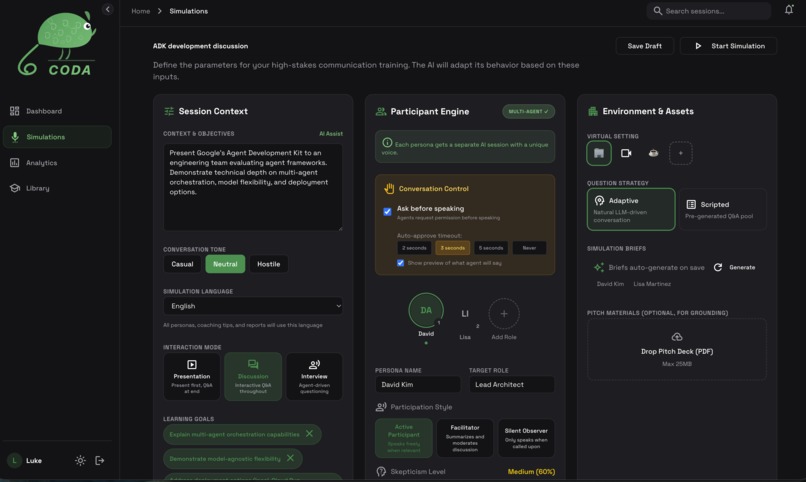Select the Scripted question strategy
The height and width of the screenshot is (482, 806).
pyautogui.click(x=723, y=209)
